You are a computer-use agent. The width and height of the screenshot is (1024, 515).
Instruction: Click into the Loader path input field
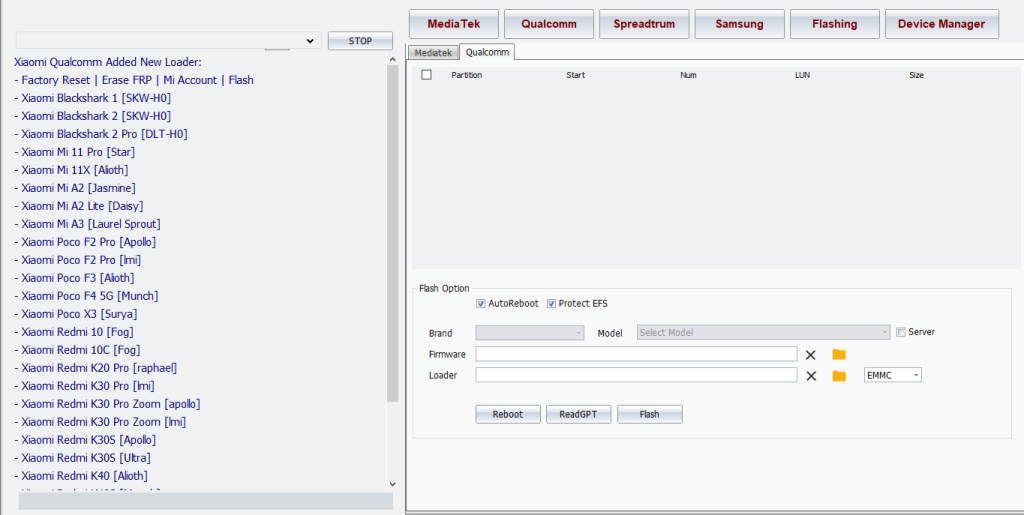pyautogui.click(x=636, y=375)
